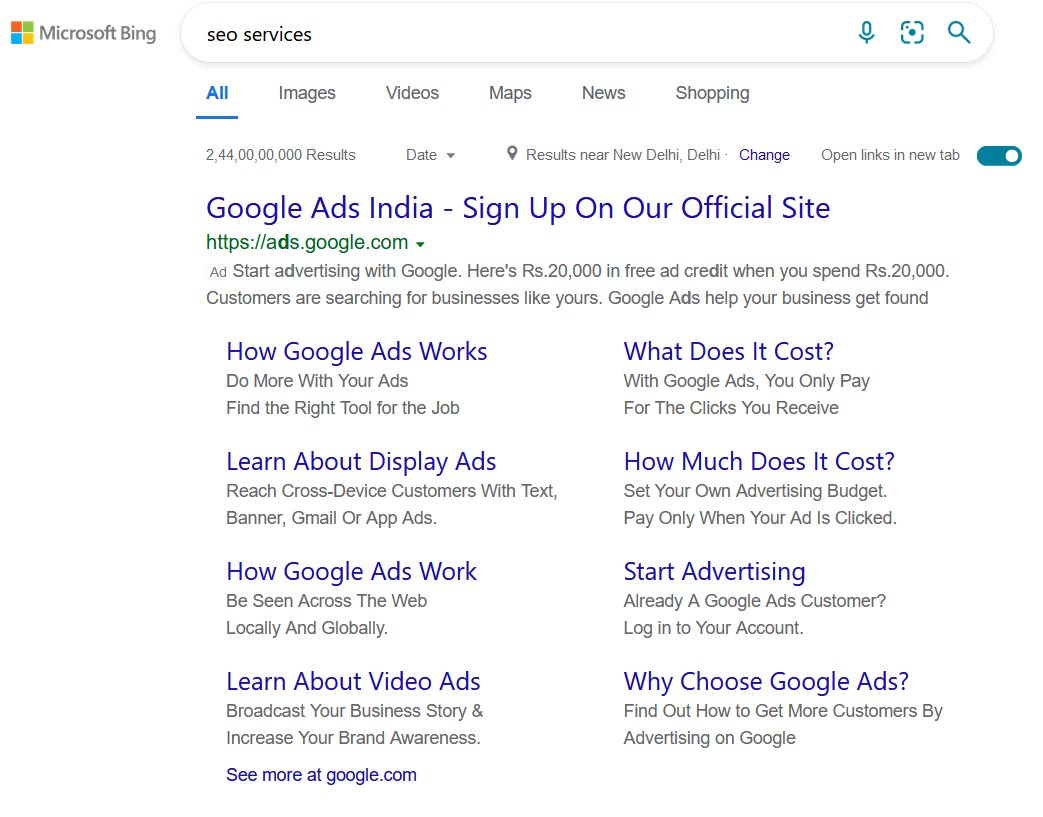Open How Google Ads Works link

coord(357,351)
